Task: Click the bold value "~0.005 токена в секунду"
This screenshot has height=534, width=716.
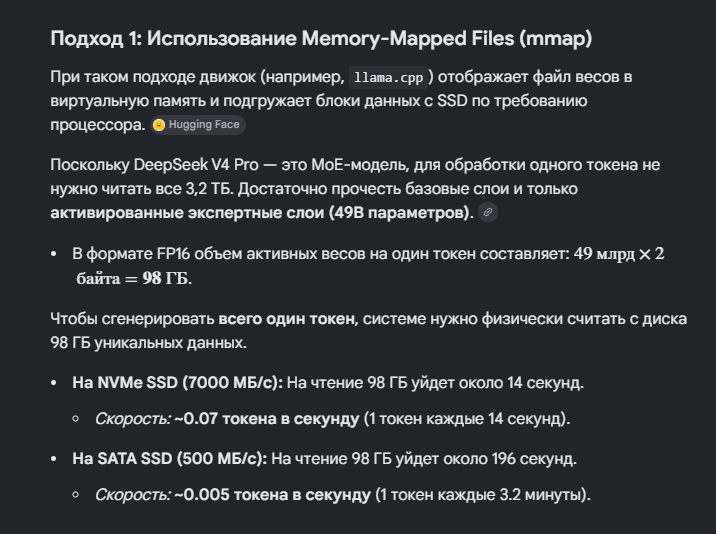Action: [x=273, y=495]
